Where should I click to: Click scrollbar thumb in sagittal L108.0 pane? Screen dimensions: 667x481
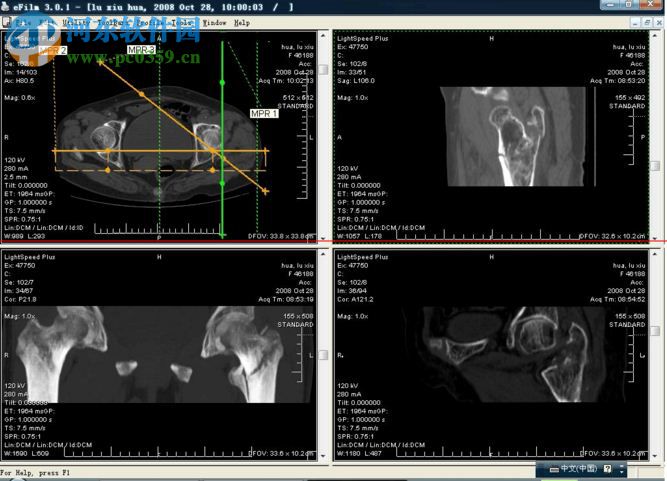656,165
